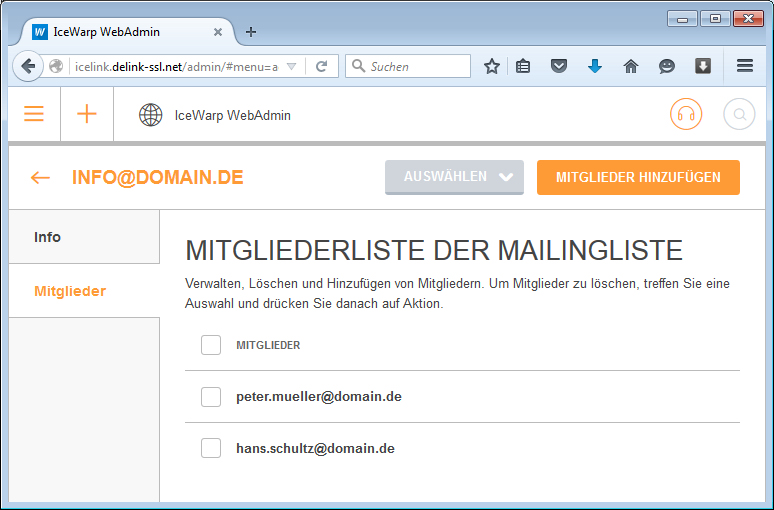Expand the Auswählen dropdown
774x510 pixels.
tap(454, 177)
